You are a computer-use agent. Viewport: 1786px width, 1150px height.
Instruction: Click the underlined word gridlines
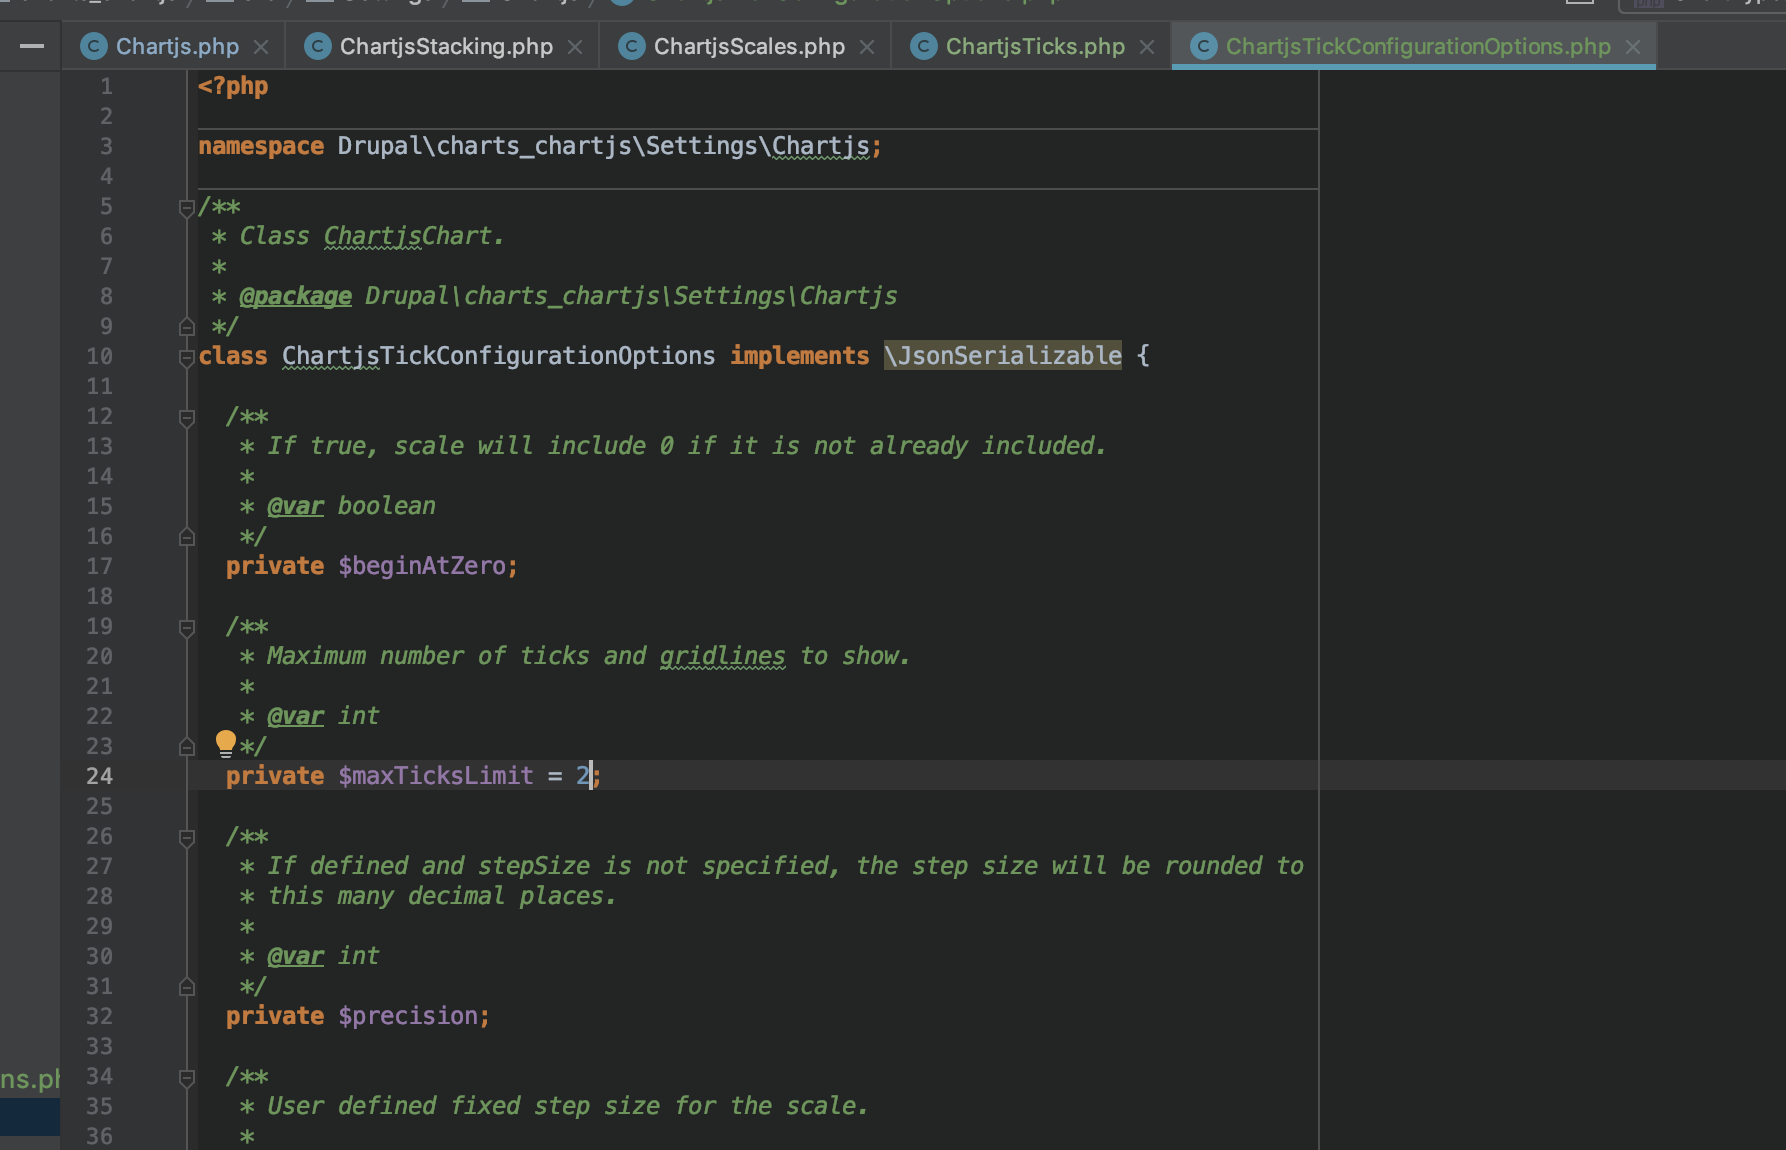723,655
